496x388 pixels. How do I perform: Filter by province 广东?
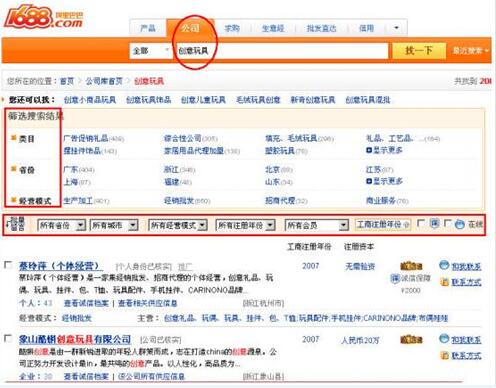(71, 170)
